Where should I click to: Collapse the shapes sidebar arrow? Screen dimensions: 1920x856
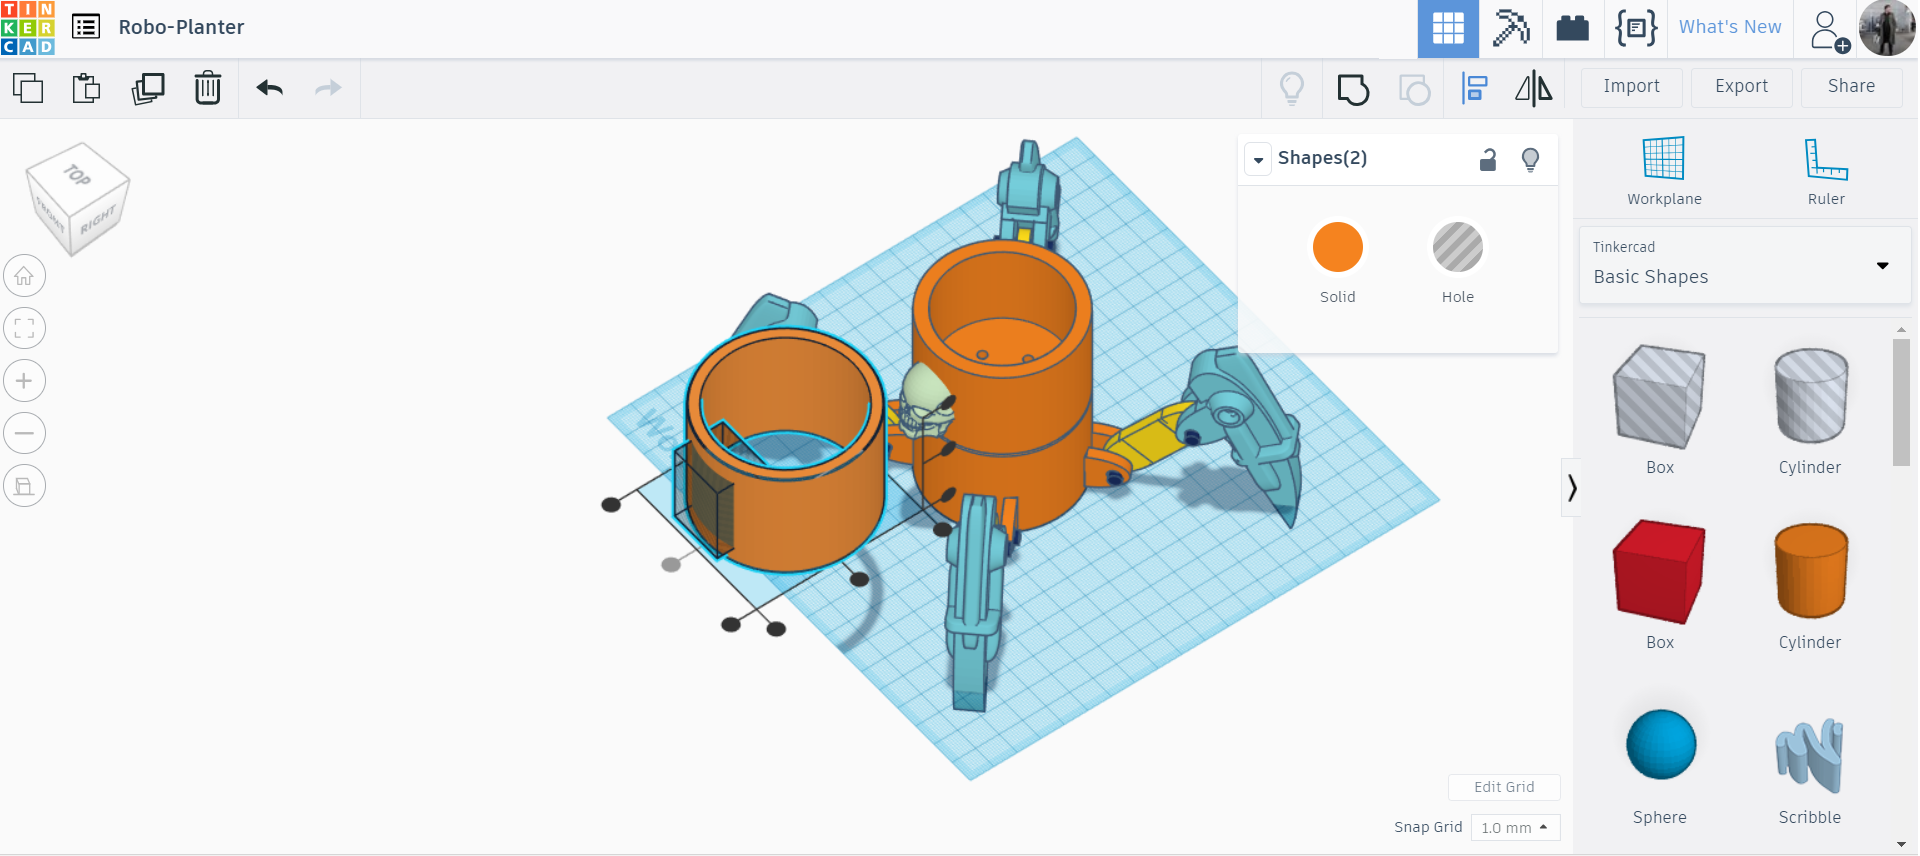click(1571, 488)
